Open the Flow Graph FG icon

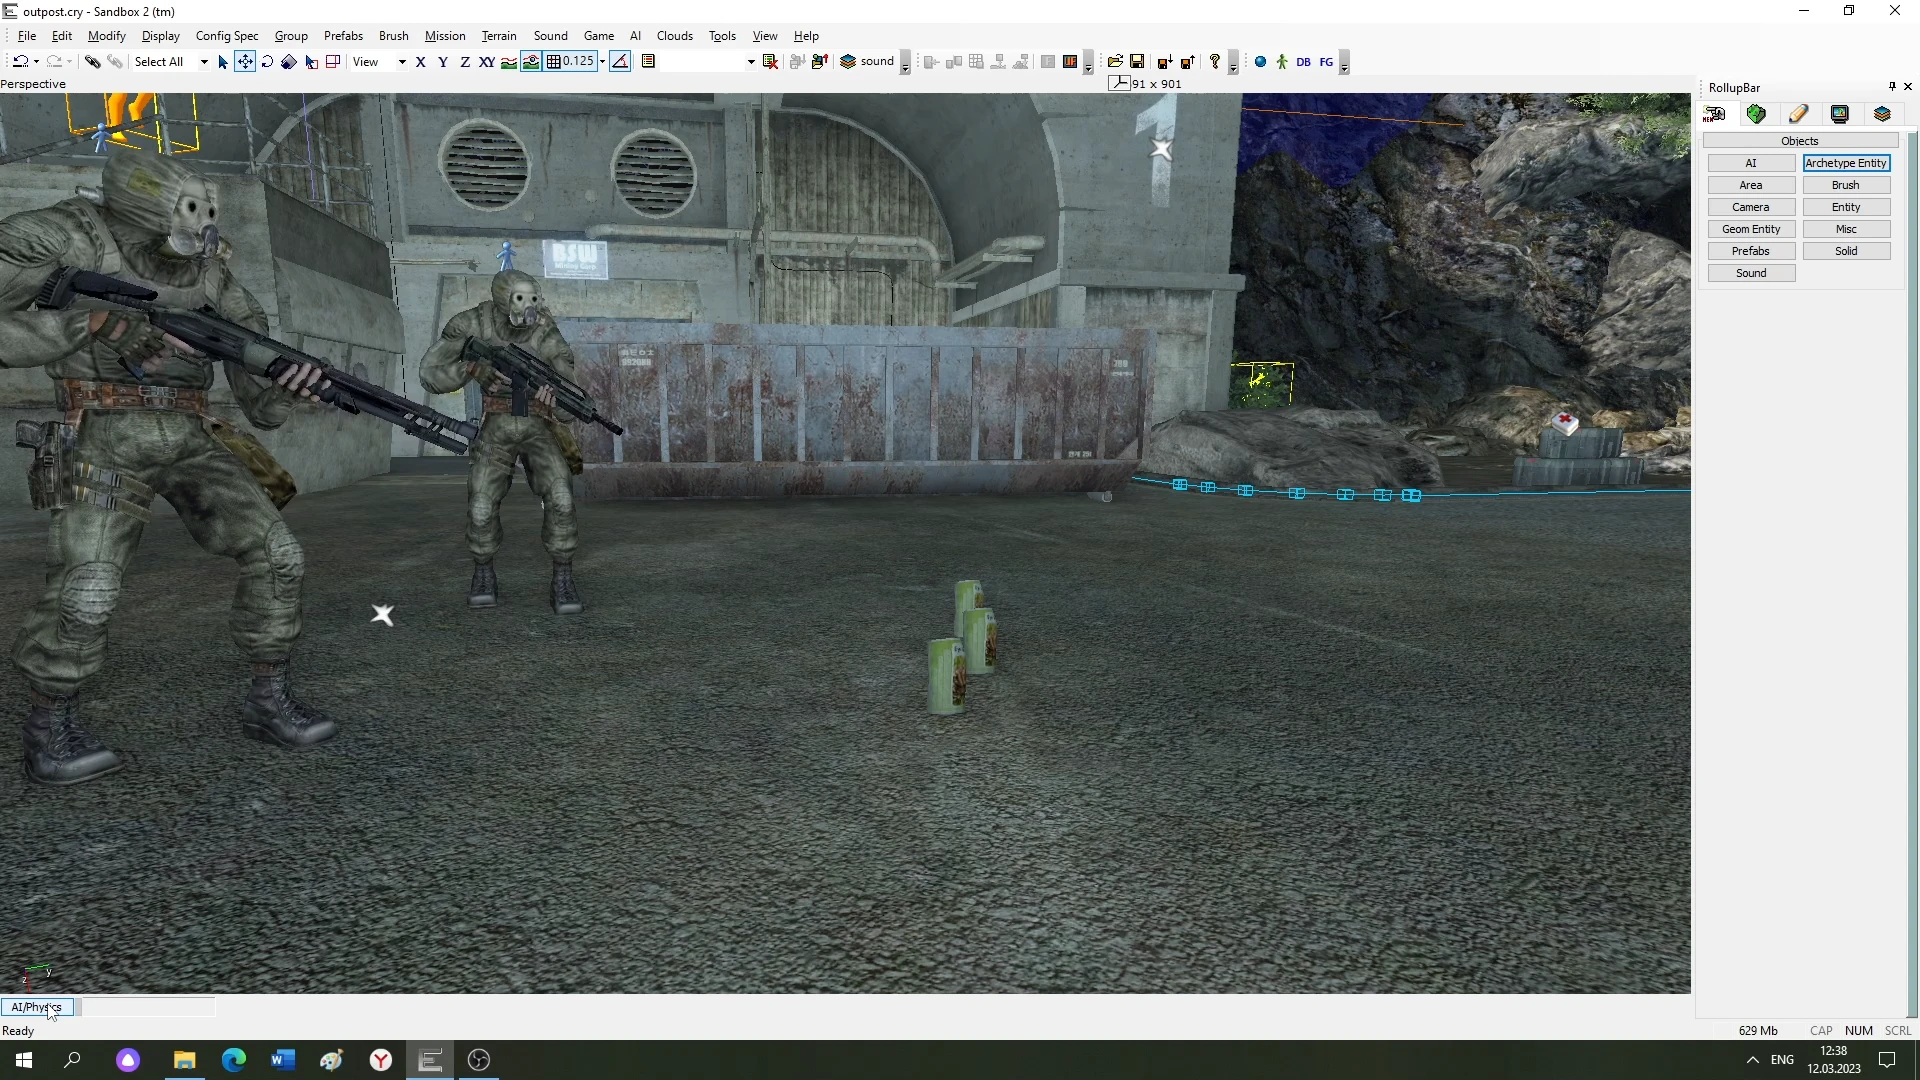click(x=1326, y=62)
